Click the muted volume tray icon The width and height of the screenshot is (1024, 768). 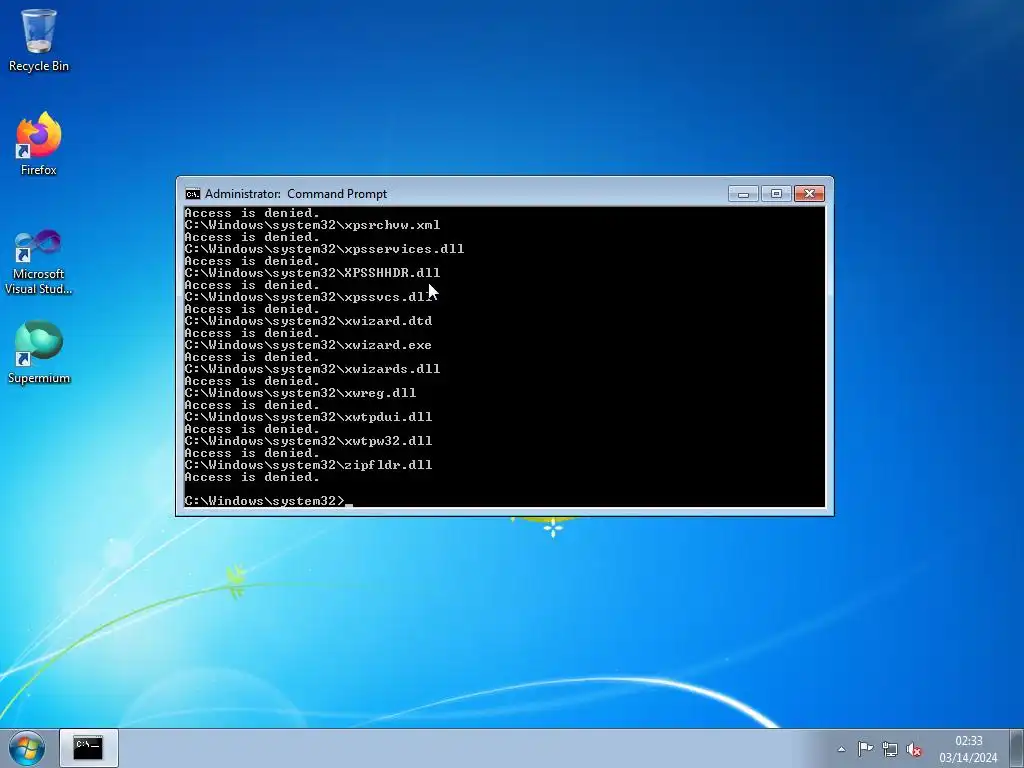pyautogui.click(x=914, y=749)
